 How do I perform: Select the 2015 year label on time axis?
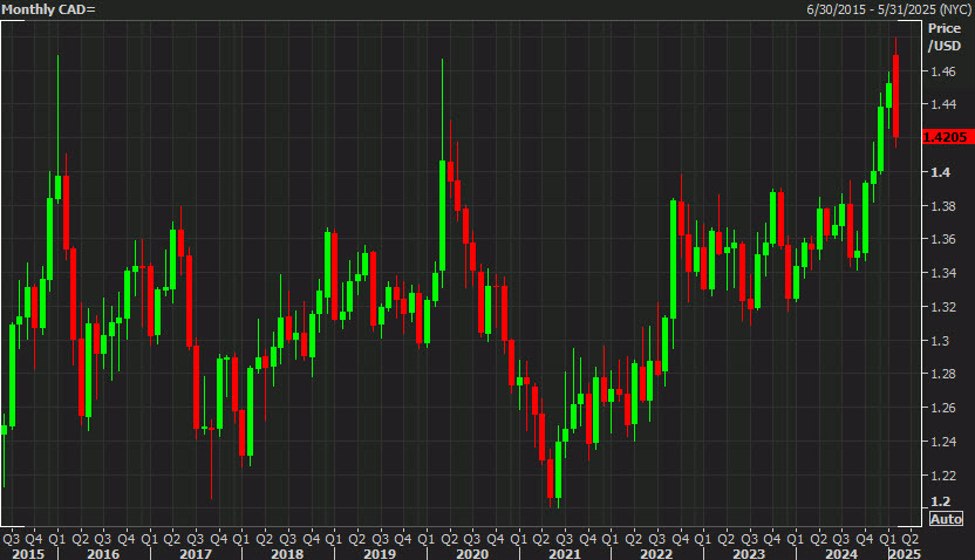pyautogui.click(x=28, y=552)
